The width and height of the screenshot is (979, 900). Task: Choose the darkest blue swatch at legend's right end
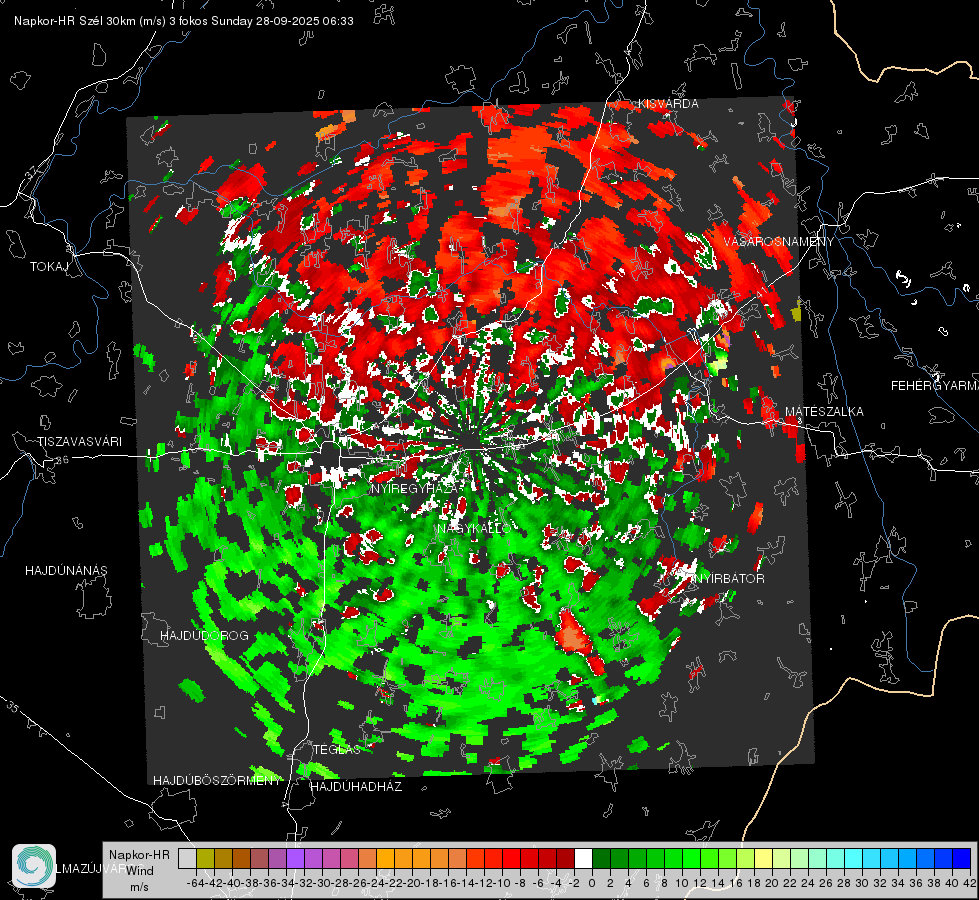click(x=962, y=858)
